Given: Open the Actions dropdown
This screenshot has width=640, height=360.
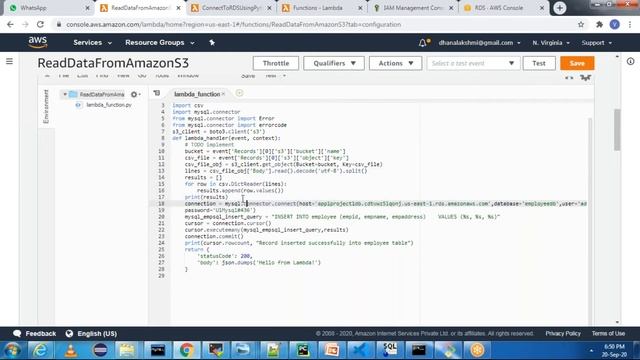Looking at the screenshot, I should (x=395, y=63).
